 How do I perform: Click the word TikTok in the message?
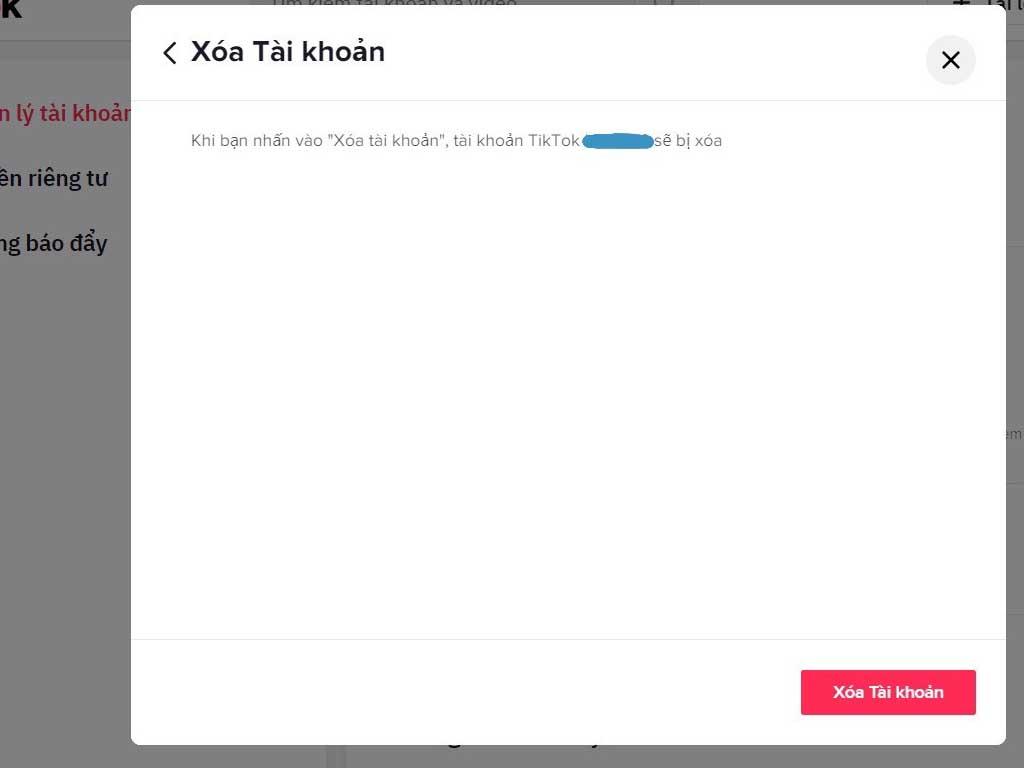(554, 141)
